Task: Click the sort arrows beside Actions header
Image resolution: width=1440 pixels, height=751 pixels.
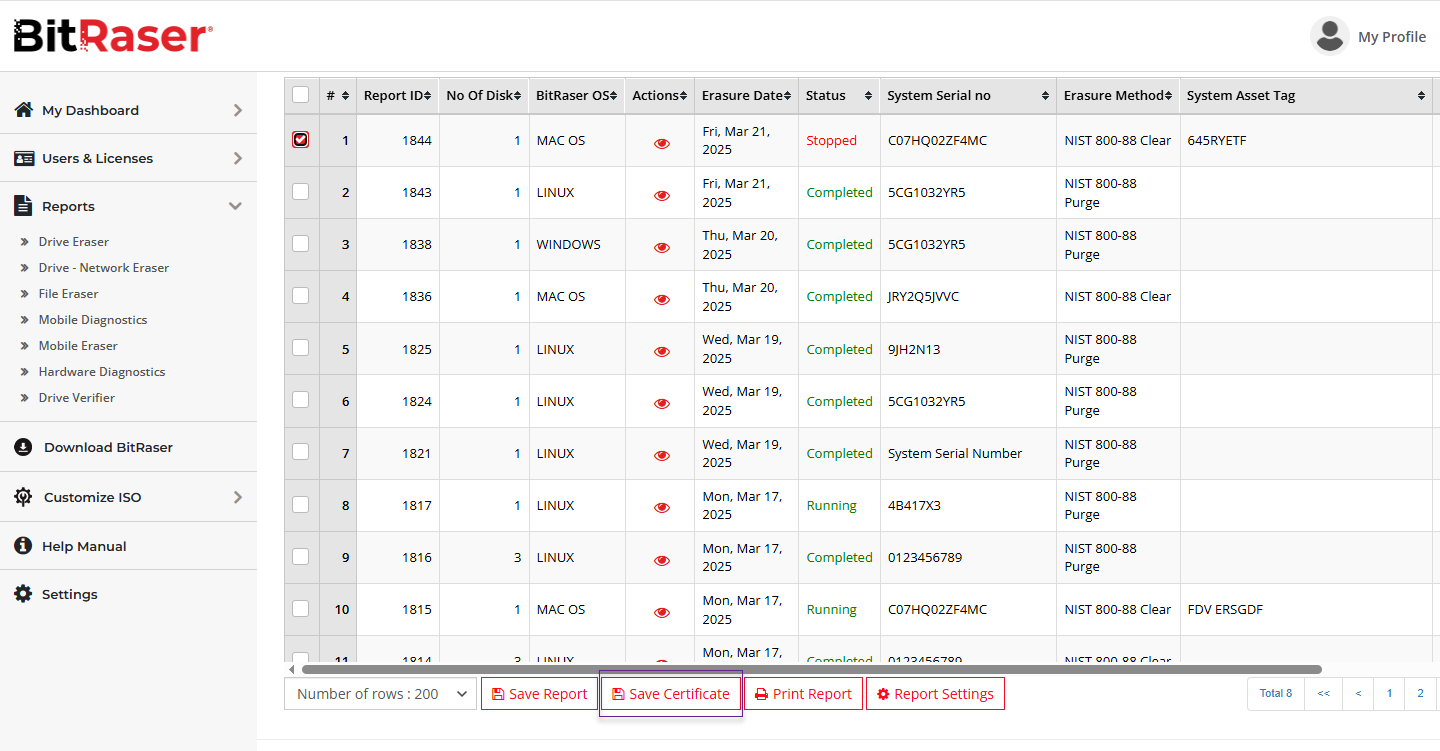Action: (x=683, y=96)
